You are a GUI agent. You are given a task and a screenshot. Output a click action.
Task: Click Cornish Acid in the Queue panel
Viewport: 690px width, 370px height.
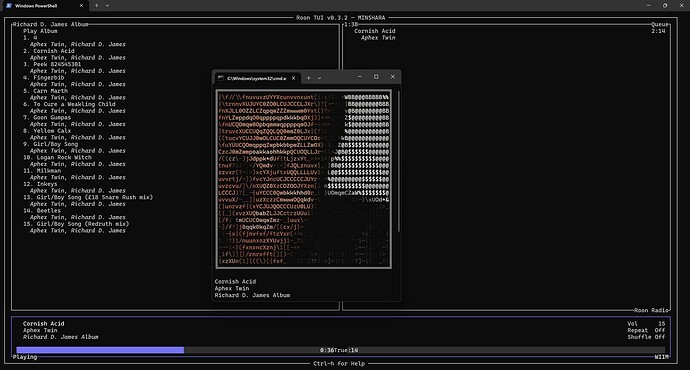[x=374, y=31]
